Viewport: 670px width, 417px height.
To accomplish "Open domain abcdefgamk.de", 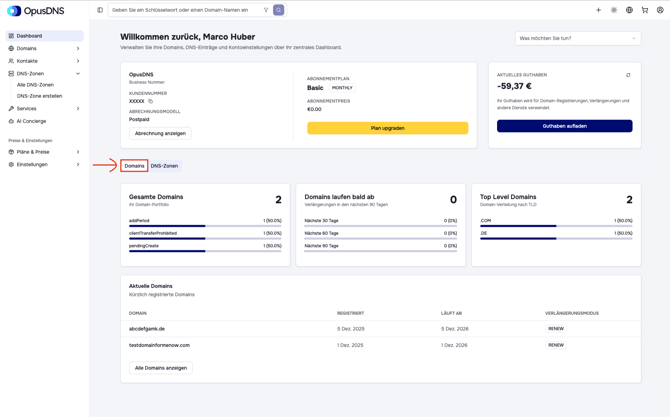I will point(147,329).
